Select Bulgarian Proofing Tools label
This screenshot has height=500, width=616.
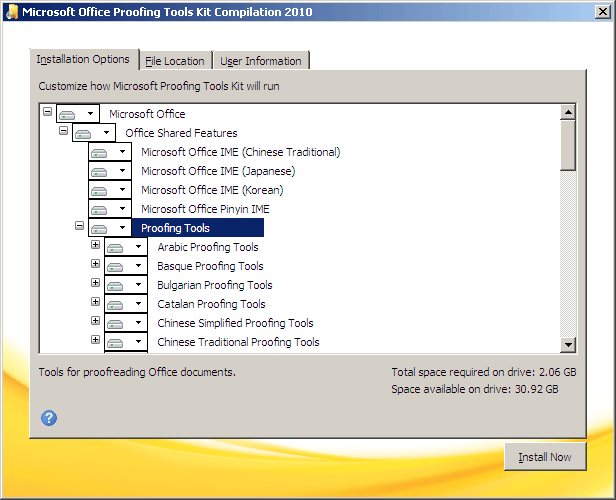click(215, 285)
